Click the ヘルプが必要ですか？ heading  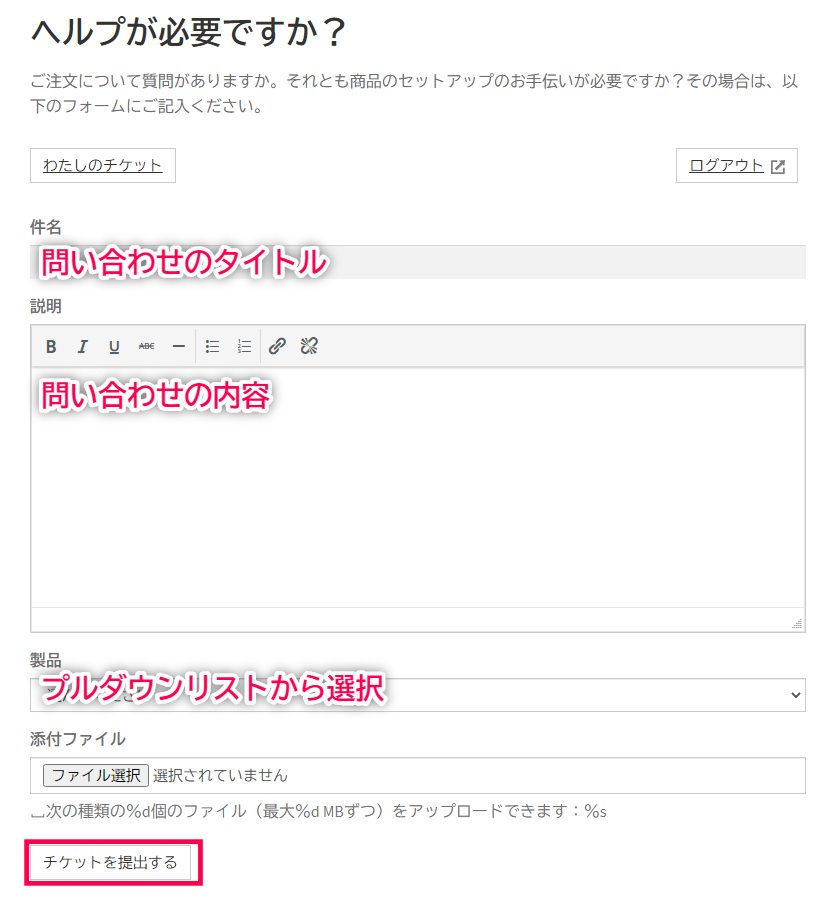tap(189, 32)
